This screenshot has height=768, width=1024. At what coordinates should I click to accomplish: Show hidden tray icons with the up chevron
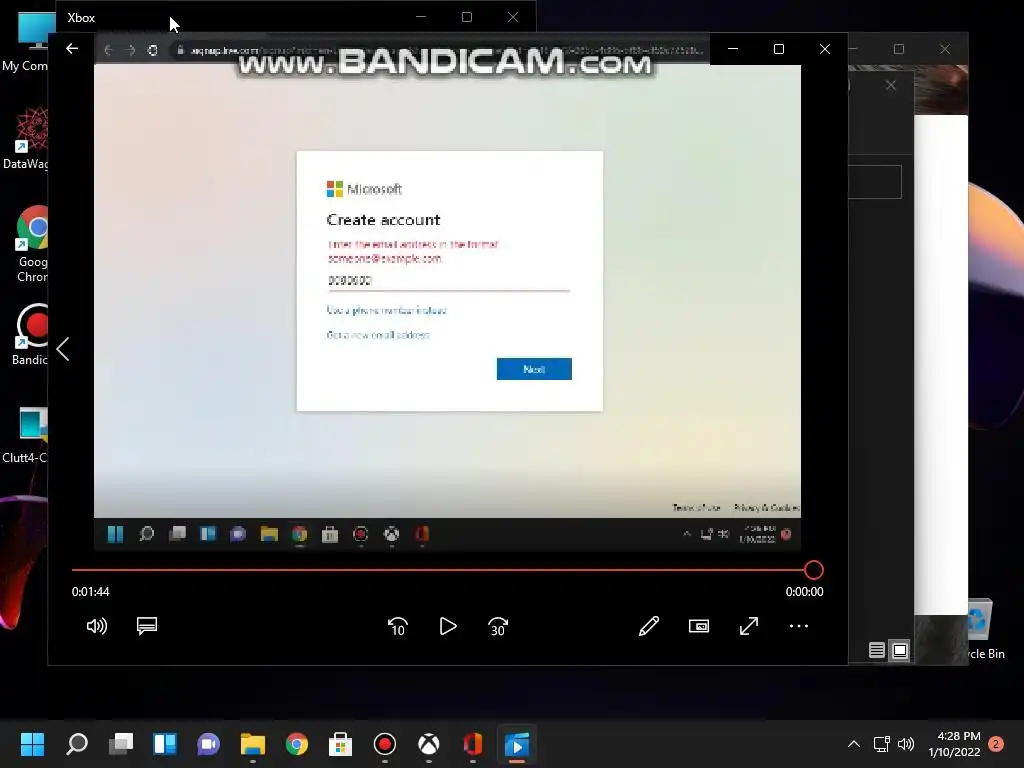(x=854, y=744)
